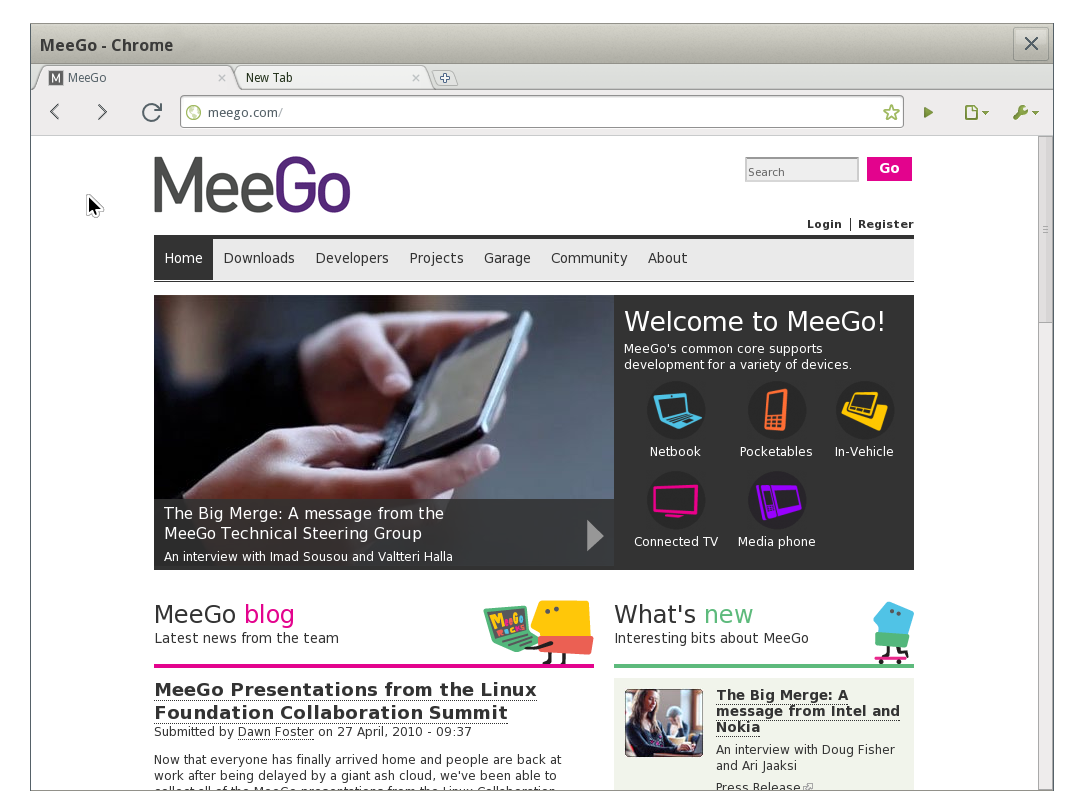Viewport: 1078px width, 810px height.
Task: Click the green go arrow beside address bar
Action: point(928,112)
